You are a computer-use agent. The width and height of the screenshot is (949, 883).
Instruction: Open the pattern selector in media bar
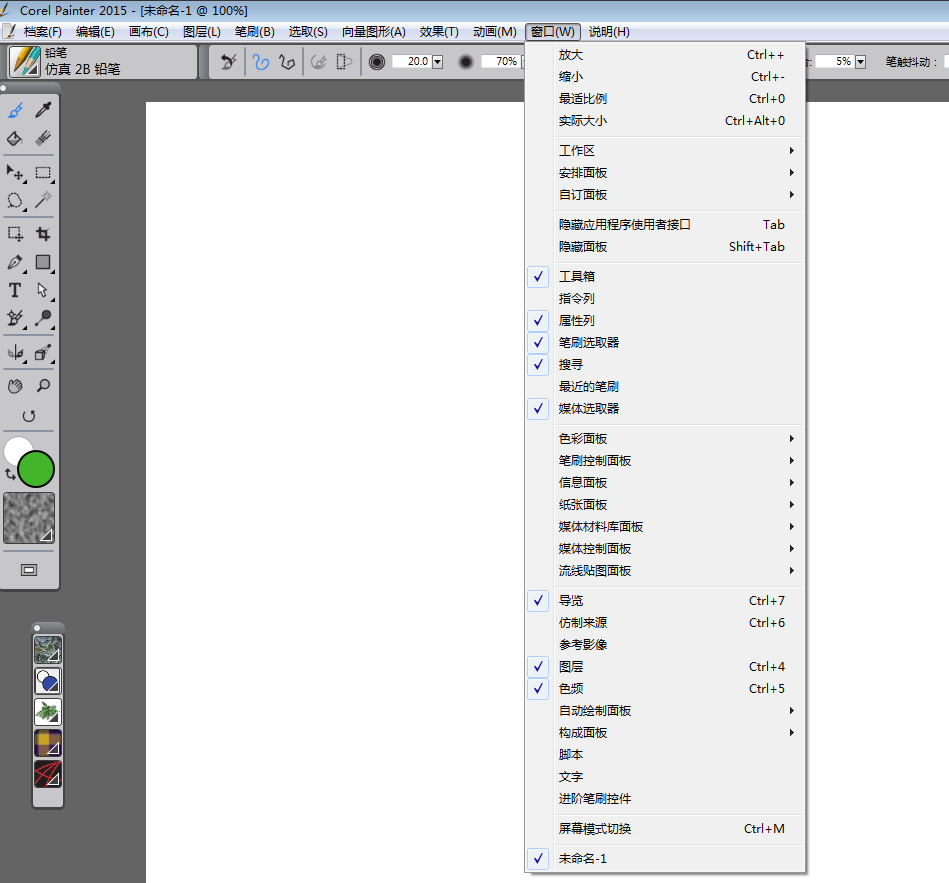(48, 649)
